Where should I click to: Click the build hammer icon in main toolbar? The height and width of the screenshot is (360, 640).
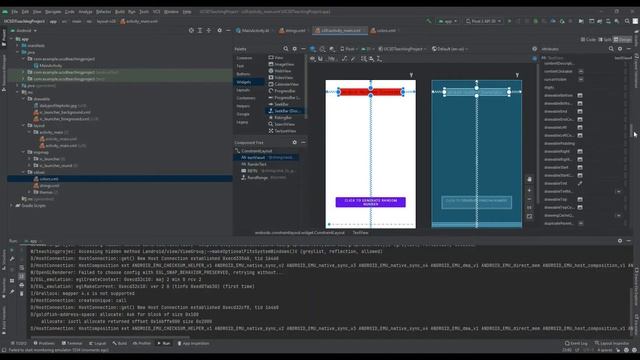click(429, 21)
